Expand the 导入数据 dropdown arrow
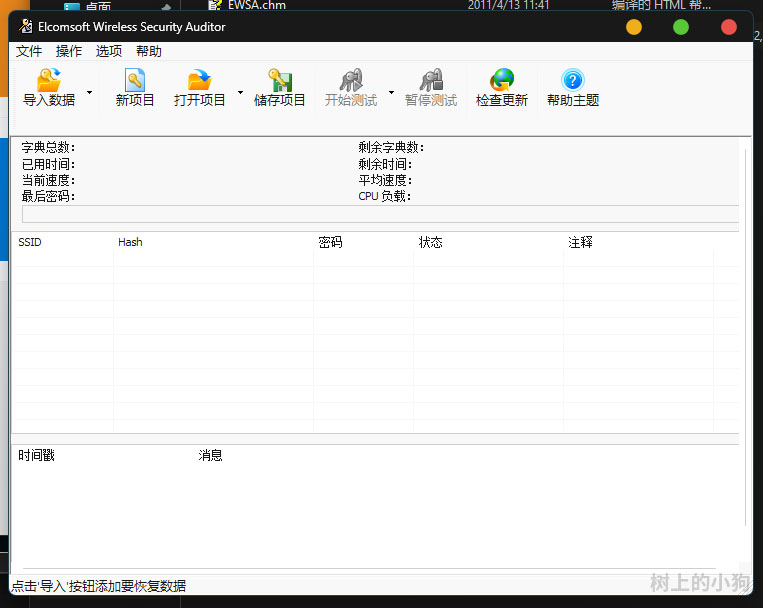The width and height of the screenshot is (763, 608). tap(90, 92)
